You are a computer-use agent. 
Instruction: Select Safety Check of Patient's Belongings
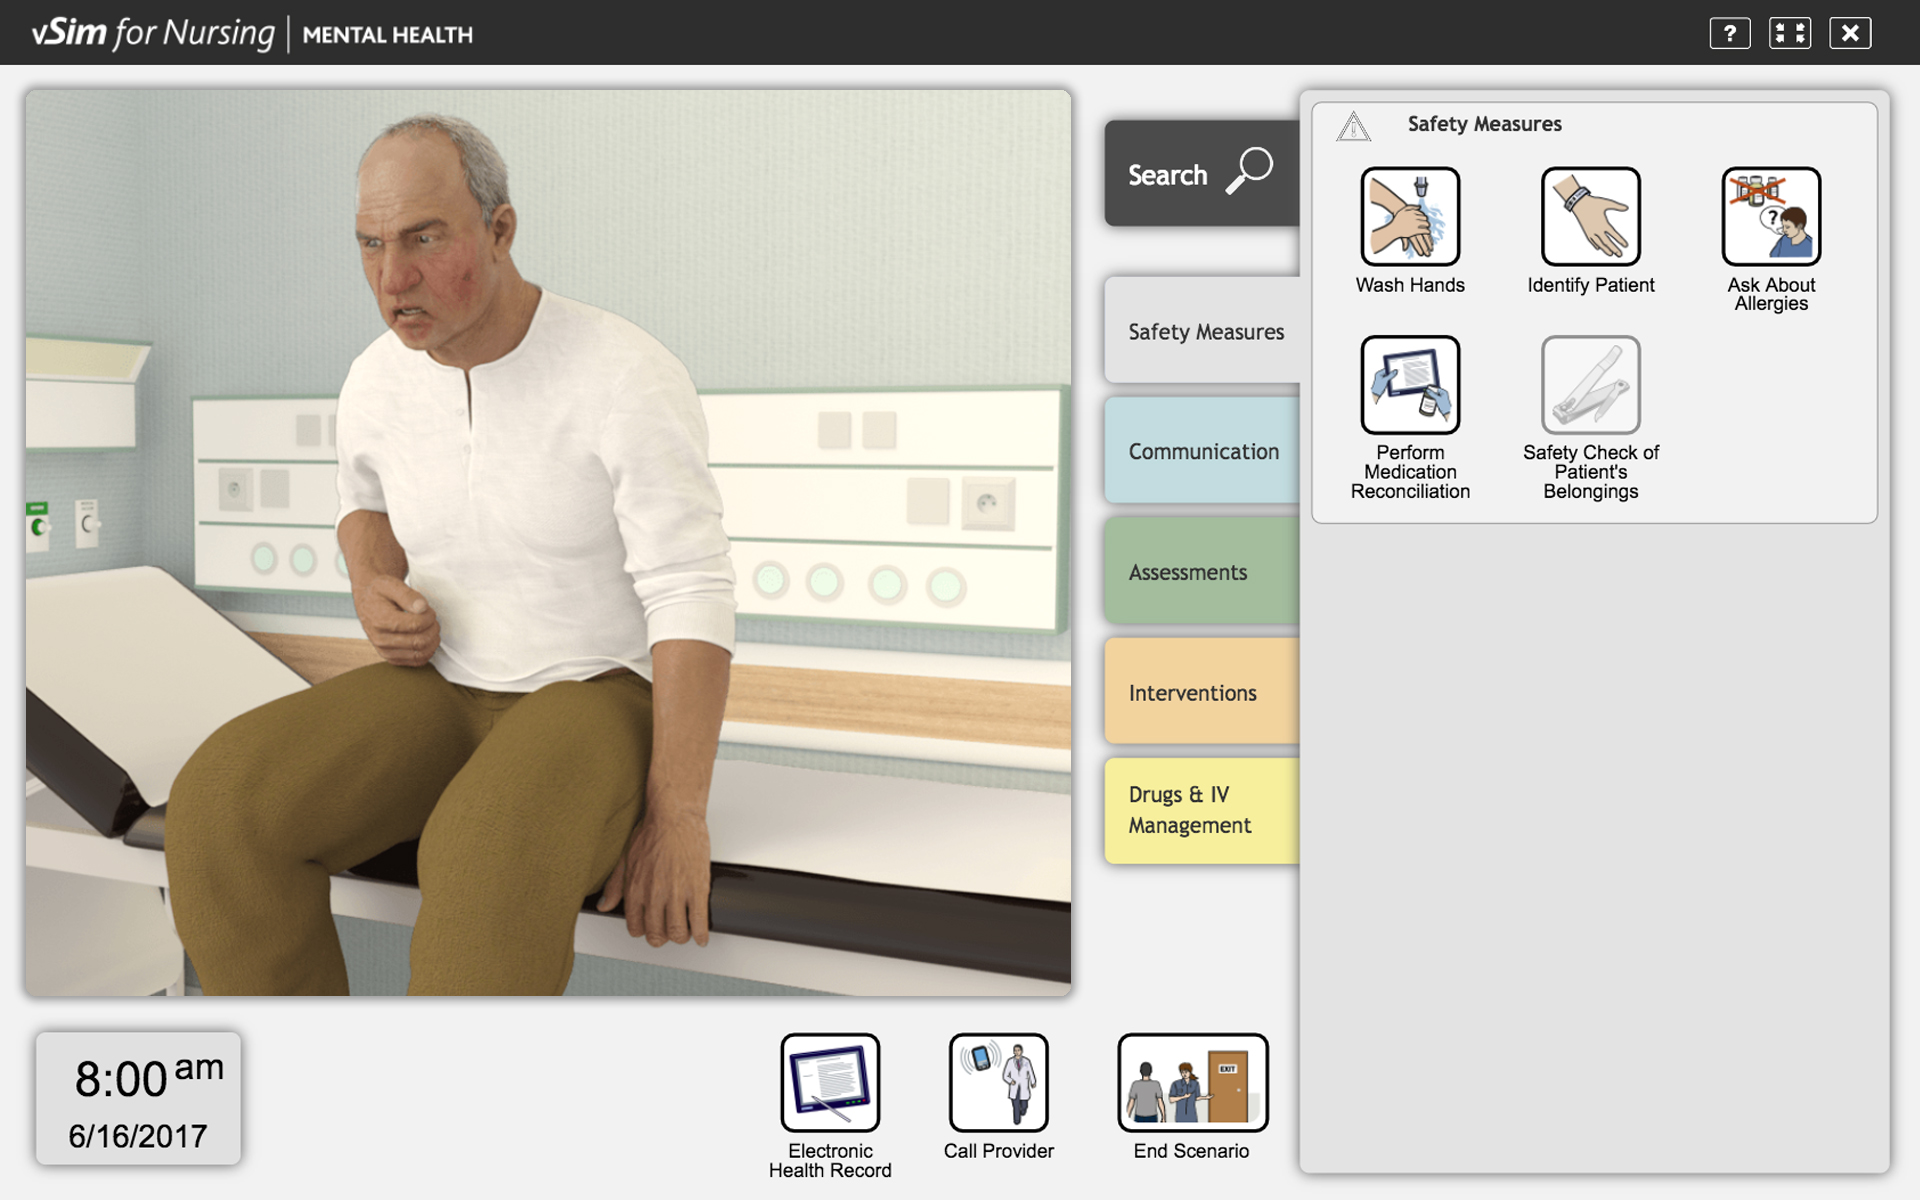tap(1590, 385)
